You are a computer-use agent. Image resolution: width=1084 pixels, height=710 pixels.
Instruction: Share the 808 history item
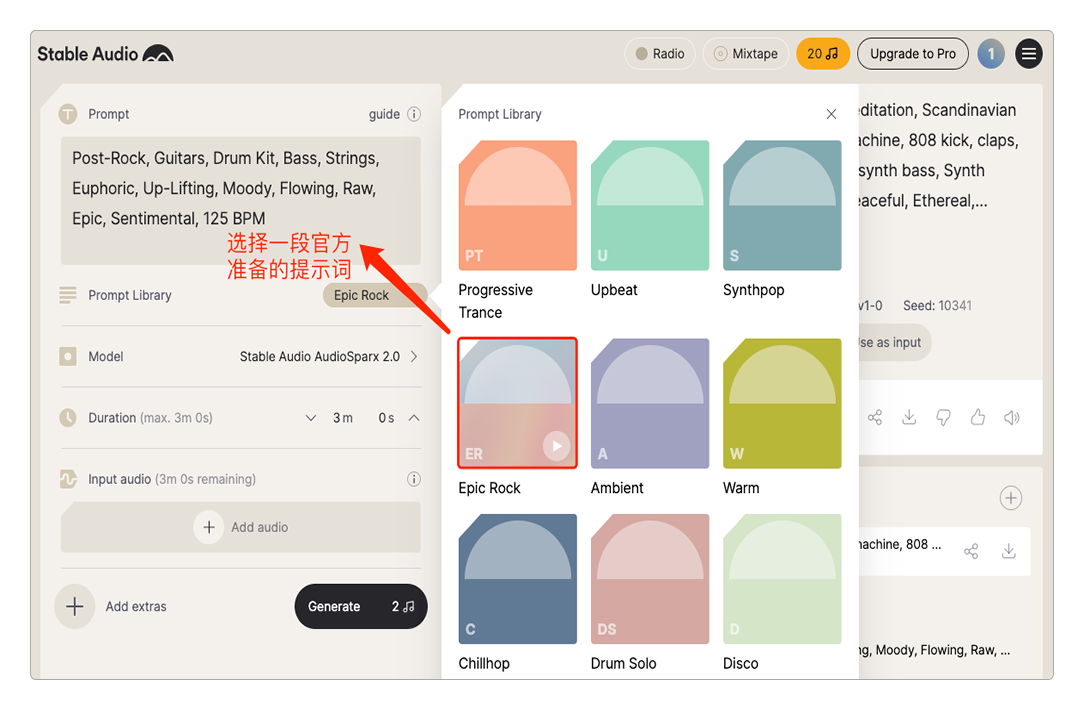[x=971, y=551]
